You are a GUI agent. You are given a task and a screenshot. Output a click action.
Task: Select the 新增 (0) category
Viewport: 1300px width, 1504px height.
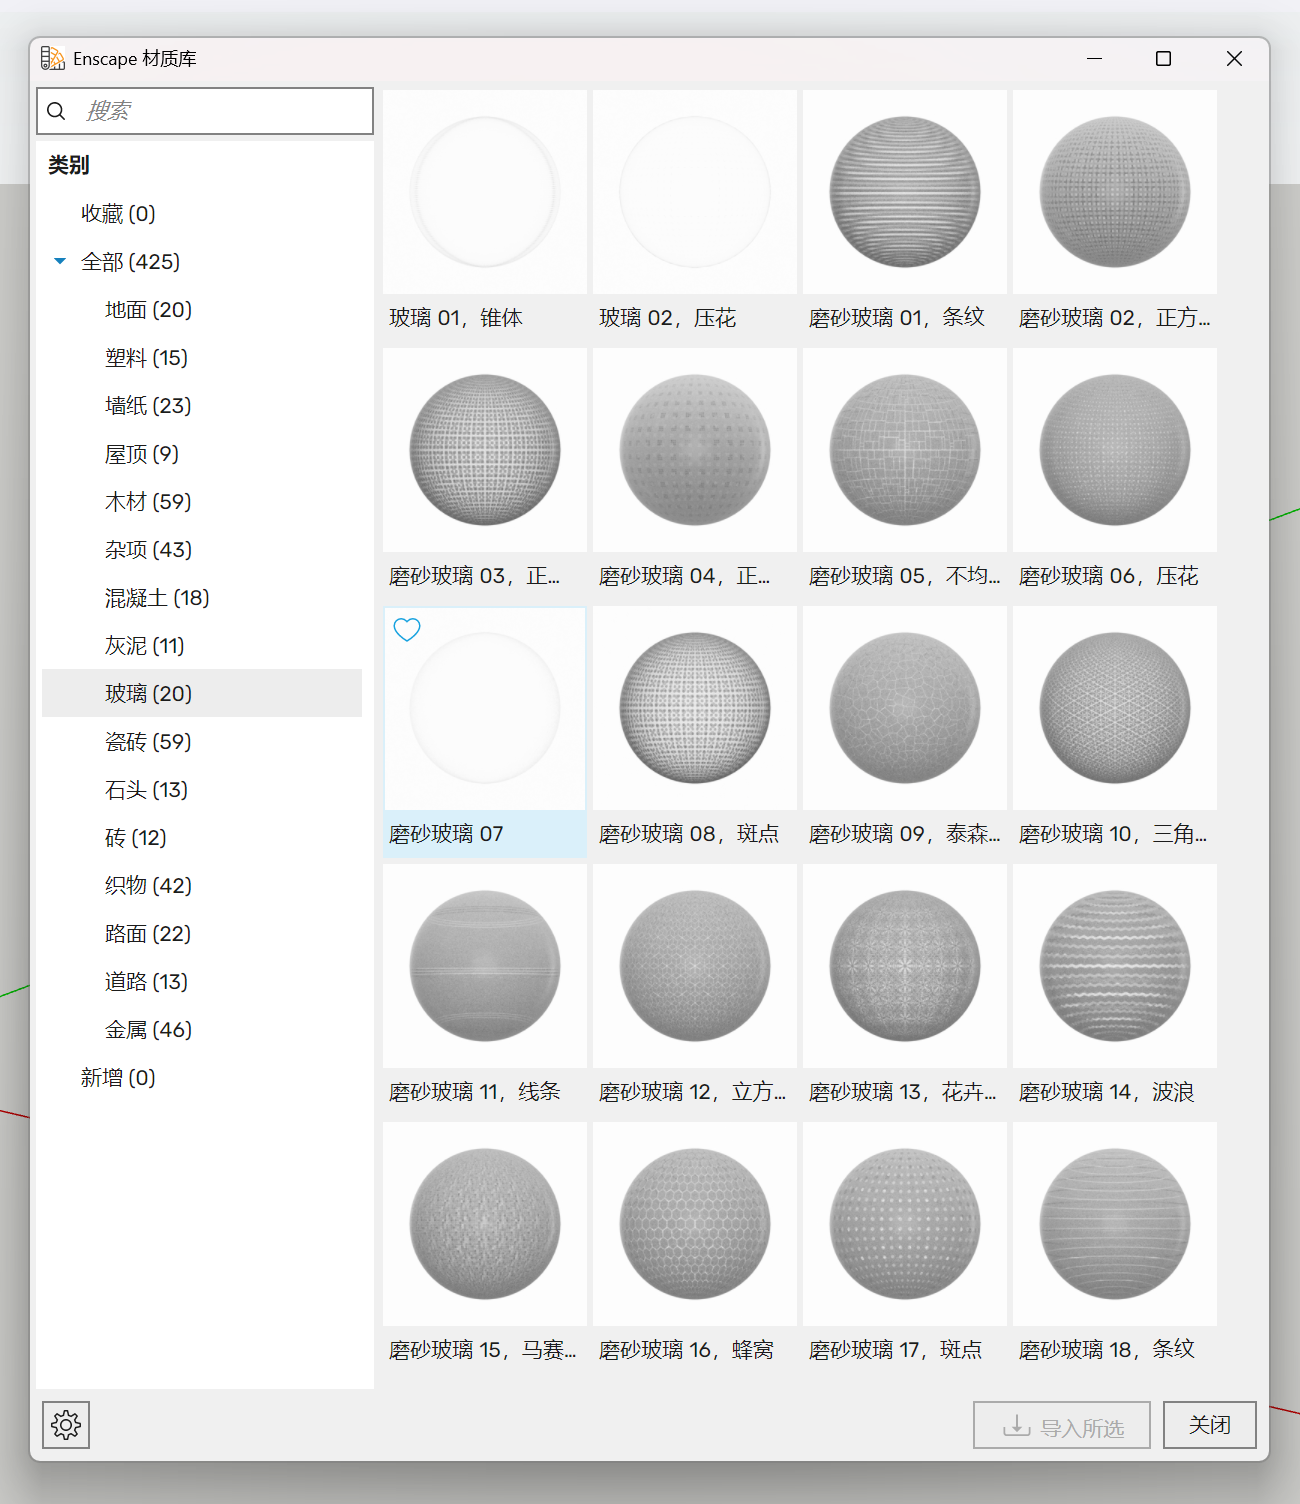point(118,1078)
